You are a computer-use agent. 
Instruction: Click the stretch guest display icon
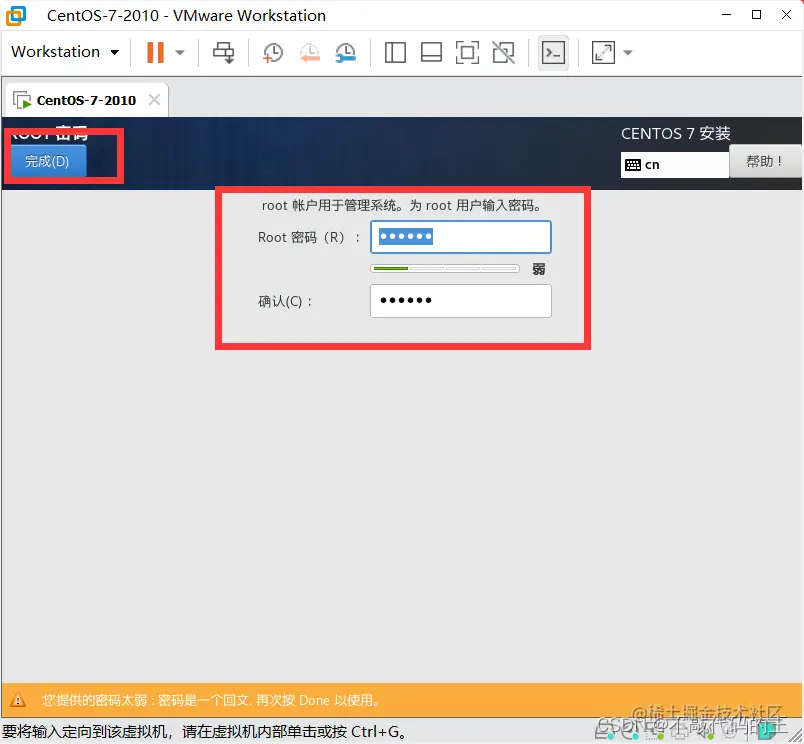tap(603, 52)
